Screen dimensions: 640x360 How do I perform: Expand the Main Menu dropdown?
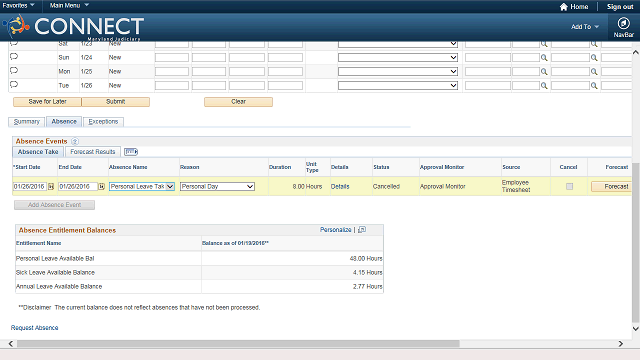click(69, 5)
